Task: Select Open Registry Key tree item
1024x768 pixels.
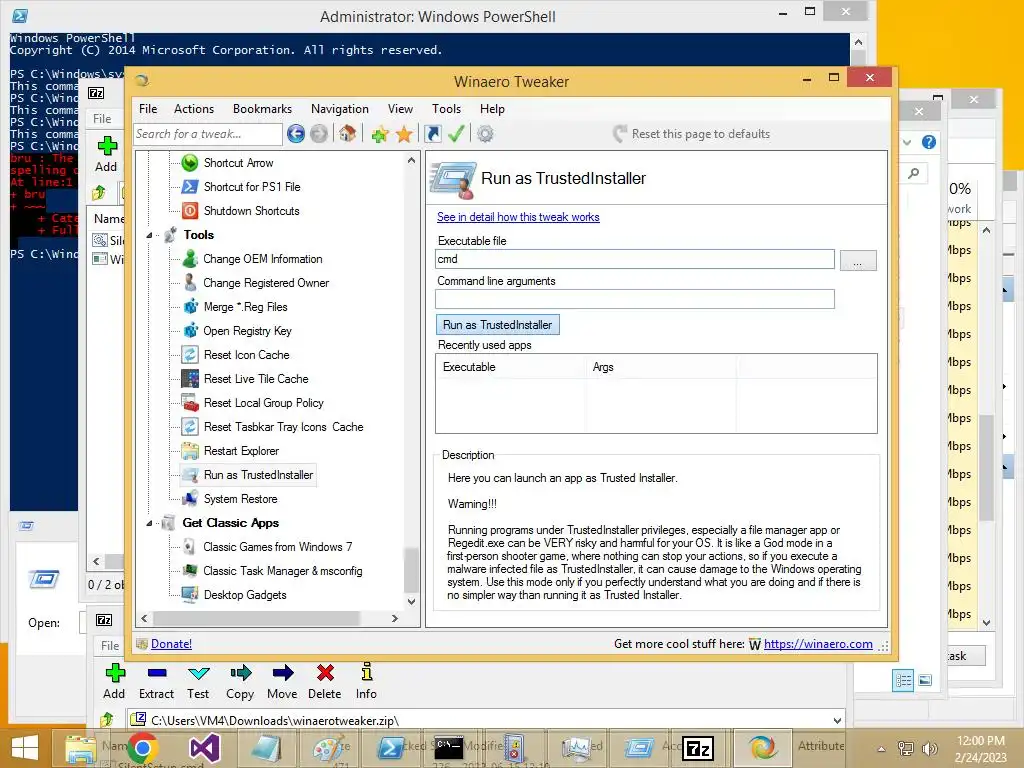Action: point(248,331)
